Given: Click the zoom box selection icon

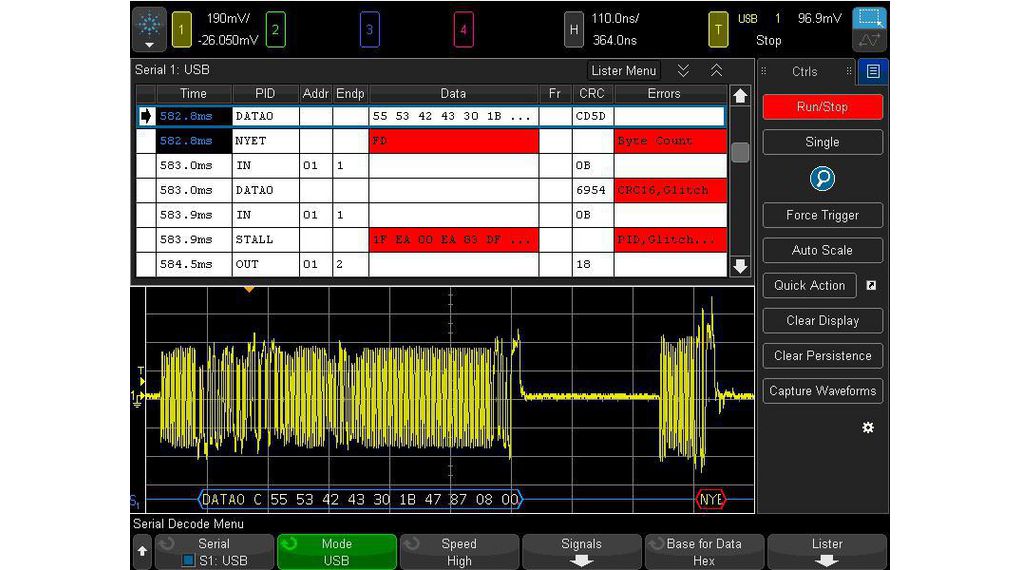Looking at the screenshot, I should pos(870,18).
